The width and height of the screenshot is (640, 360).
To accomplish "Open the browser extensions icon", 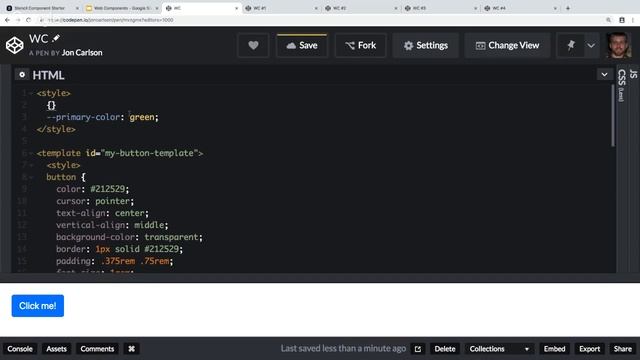I will [x=622, y=20].
